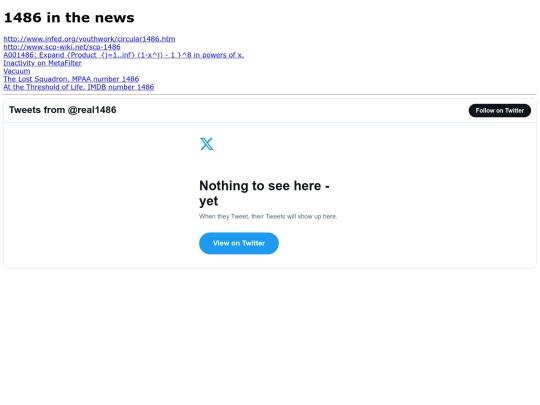Open Inactivity on MetaFilter link
This screenshot has width=540, height=405.
42,63
